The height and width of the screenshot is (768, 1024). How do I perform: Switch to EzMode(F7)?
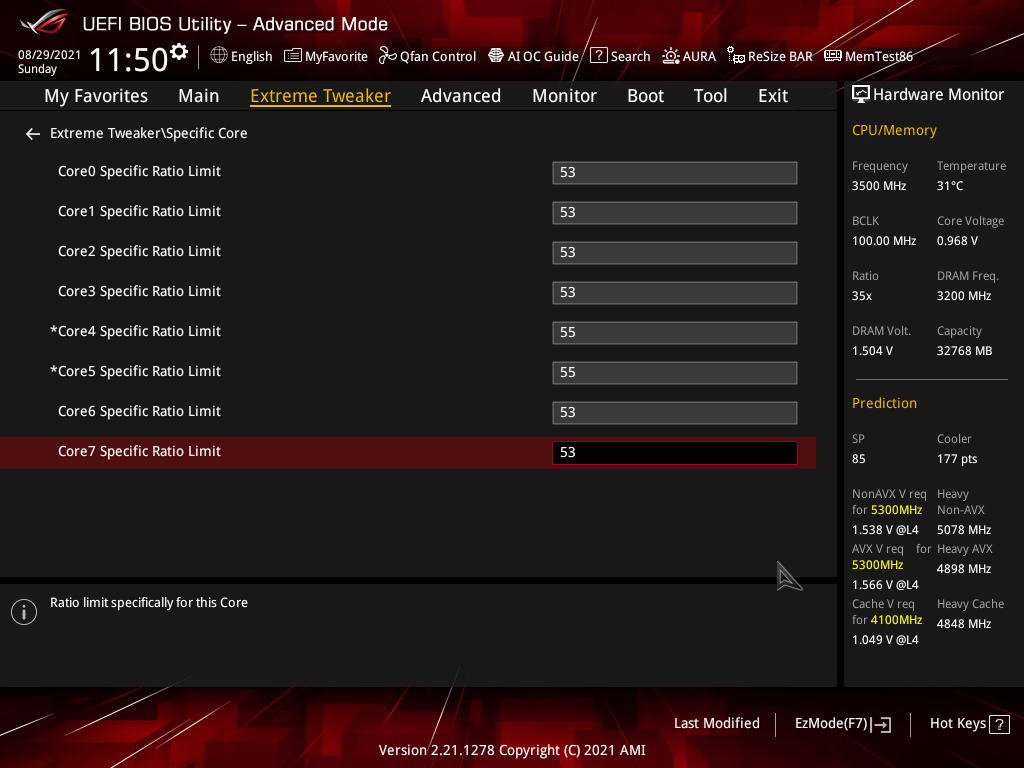click(842, 724)
